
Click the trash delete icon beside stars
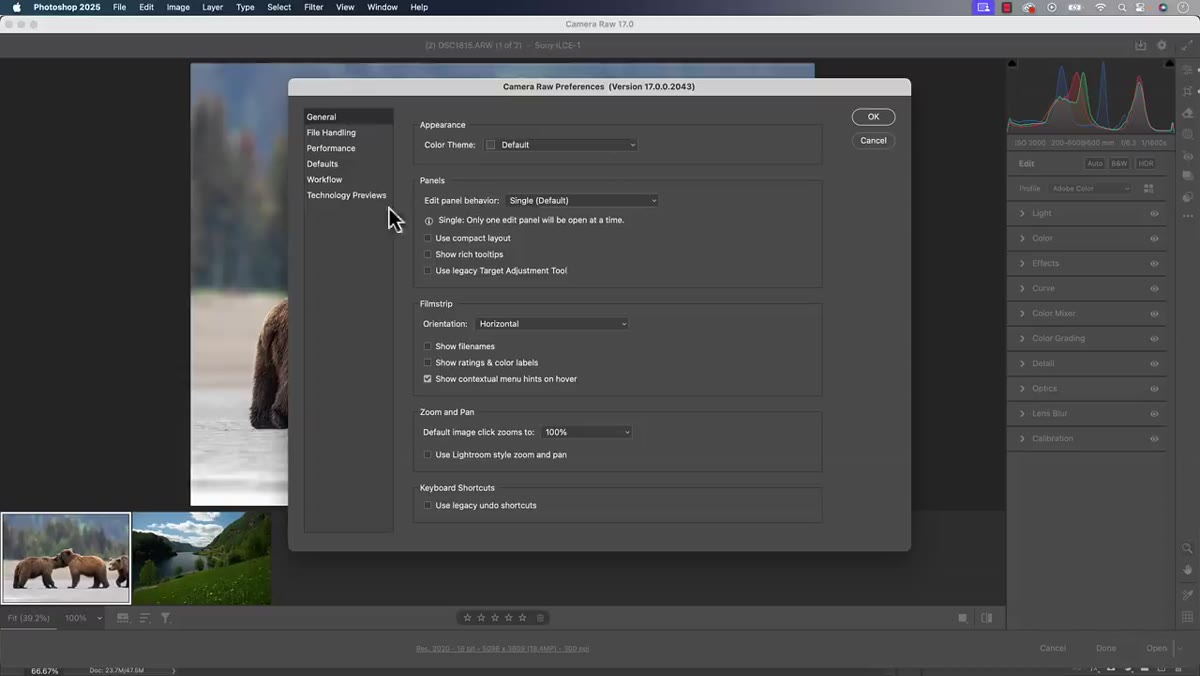541,618
